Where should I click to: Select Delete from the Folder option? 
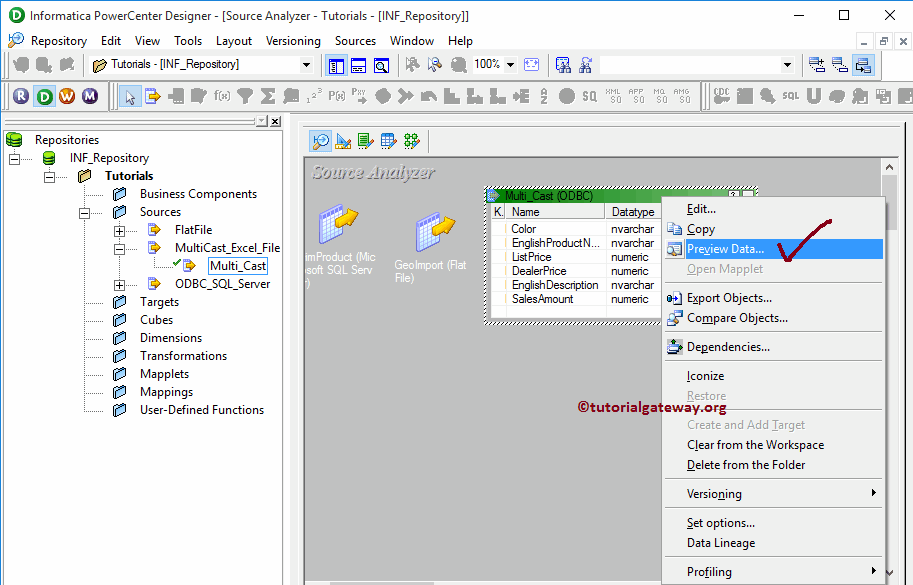point(745,465)
